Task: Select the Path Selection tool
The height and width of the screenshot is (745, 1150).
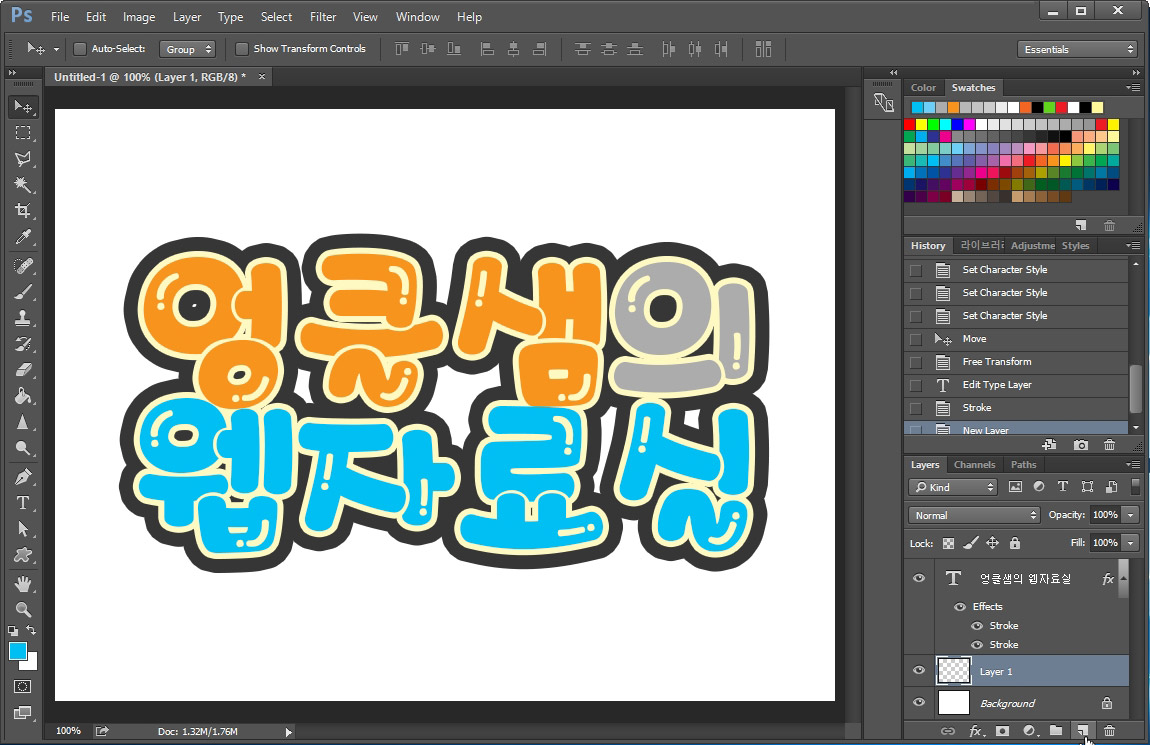Action: [x=23, y=529]
